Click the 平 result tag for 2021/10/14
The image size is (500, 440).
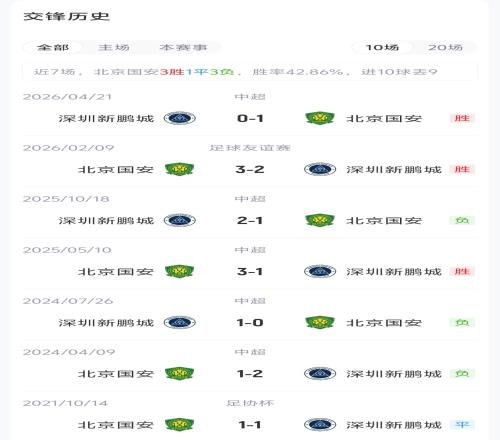(x=462, y=425)
